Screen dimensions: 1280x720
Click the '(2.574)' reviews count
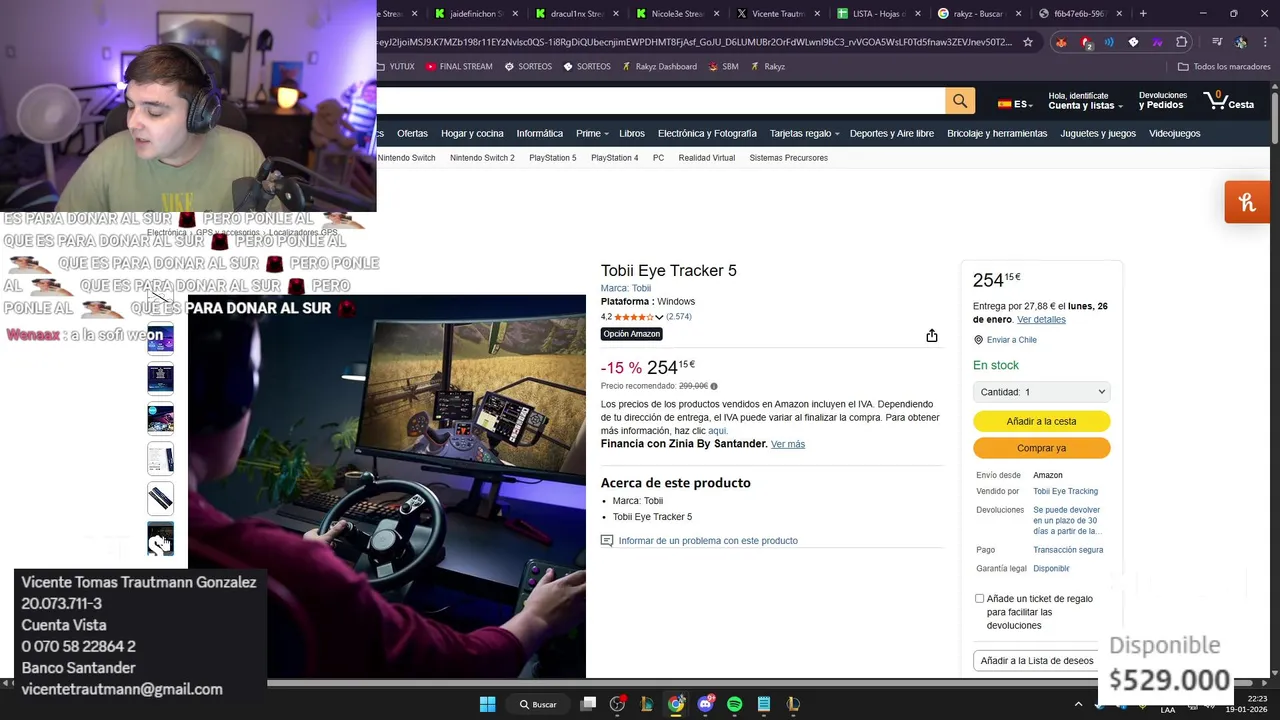[x=679, y=317]
